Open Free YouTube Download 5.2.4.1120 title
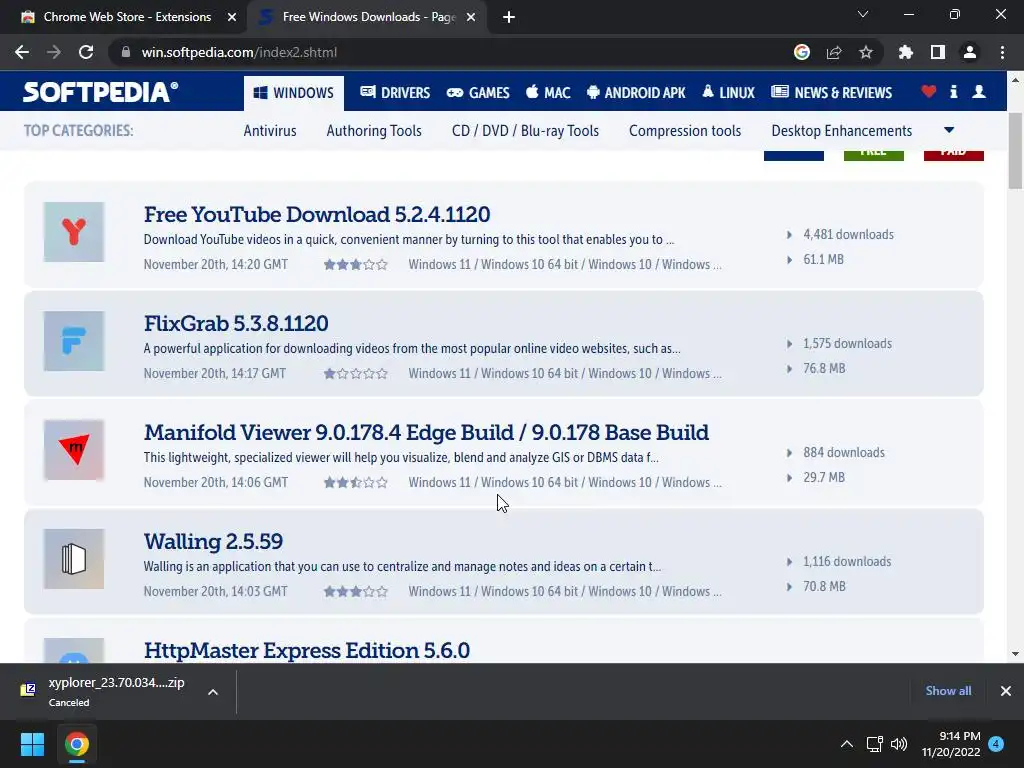Image resolution: width=1024 pixels, height=768 pixels. [x=317, y=214]
